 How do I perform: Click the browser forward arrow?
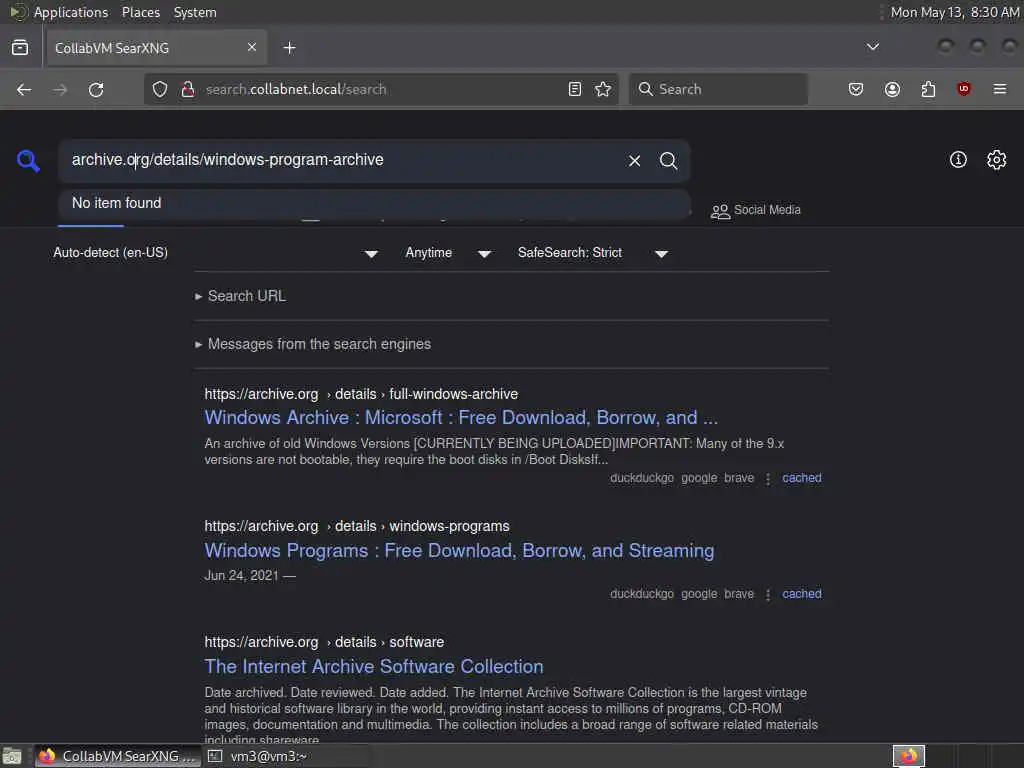59,89
